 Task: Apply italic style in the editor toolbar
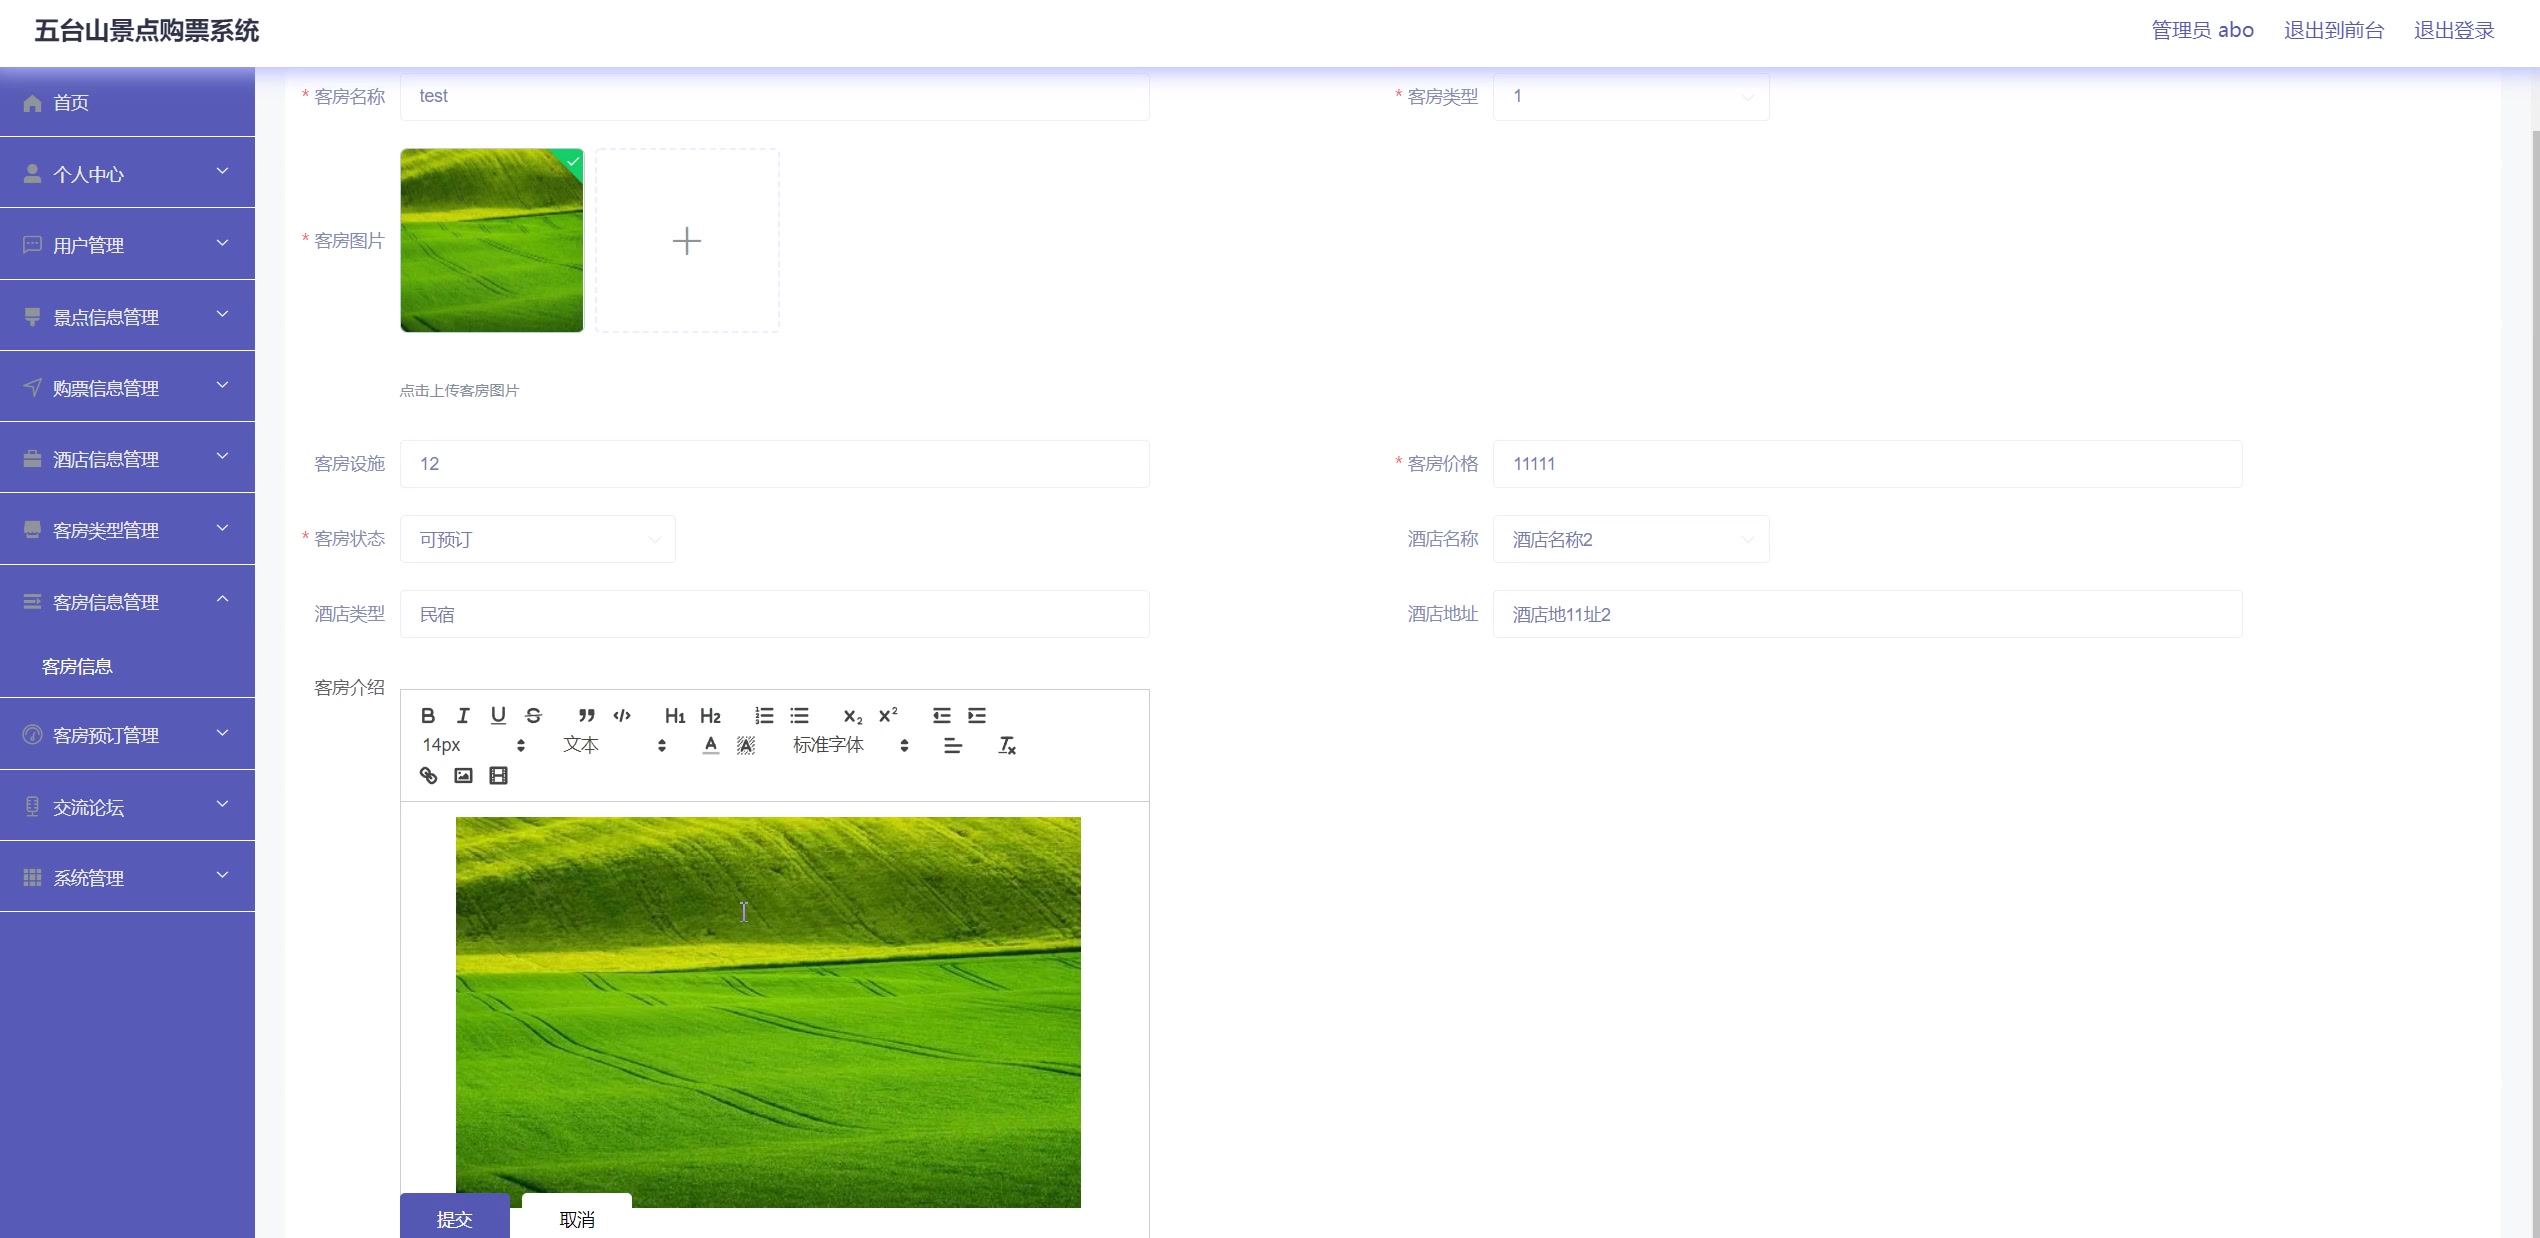coord(463,715)
